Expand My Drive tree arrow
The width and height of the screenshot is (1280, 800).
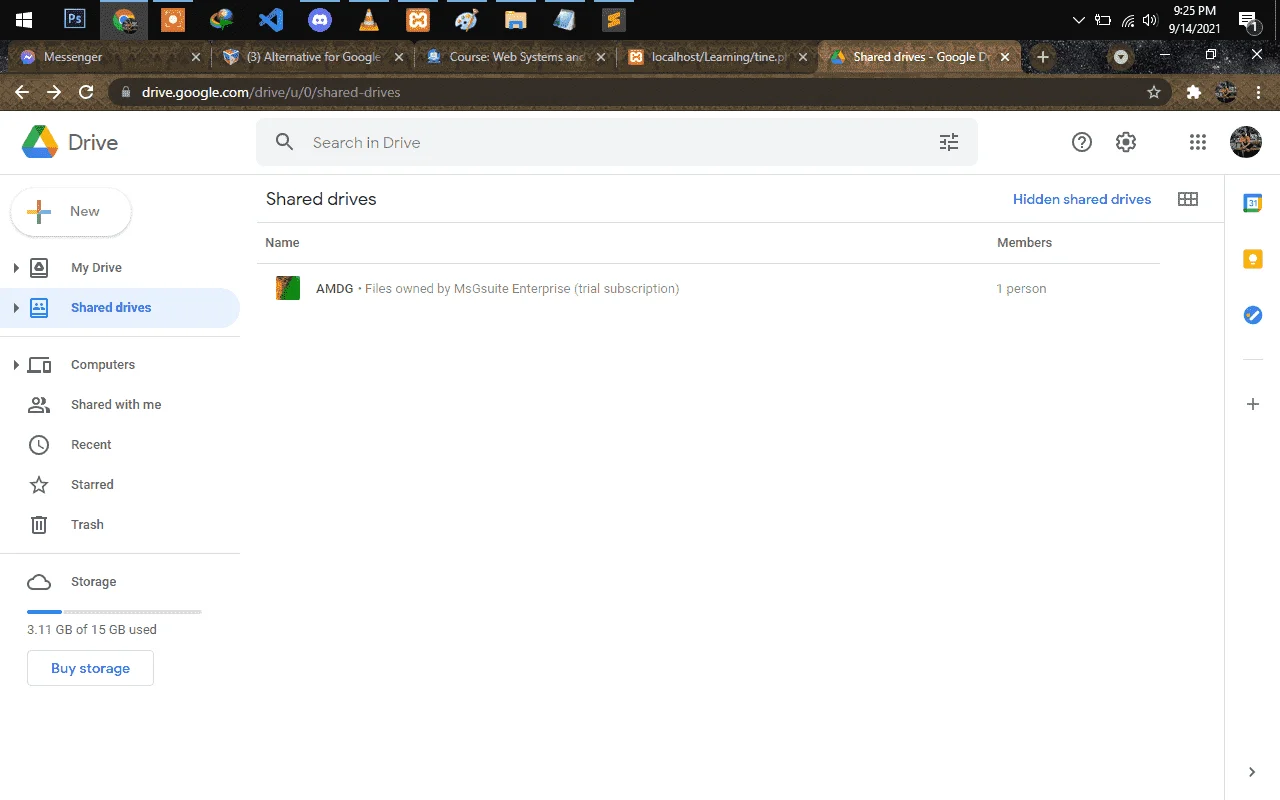(x=16, y=268)
